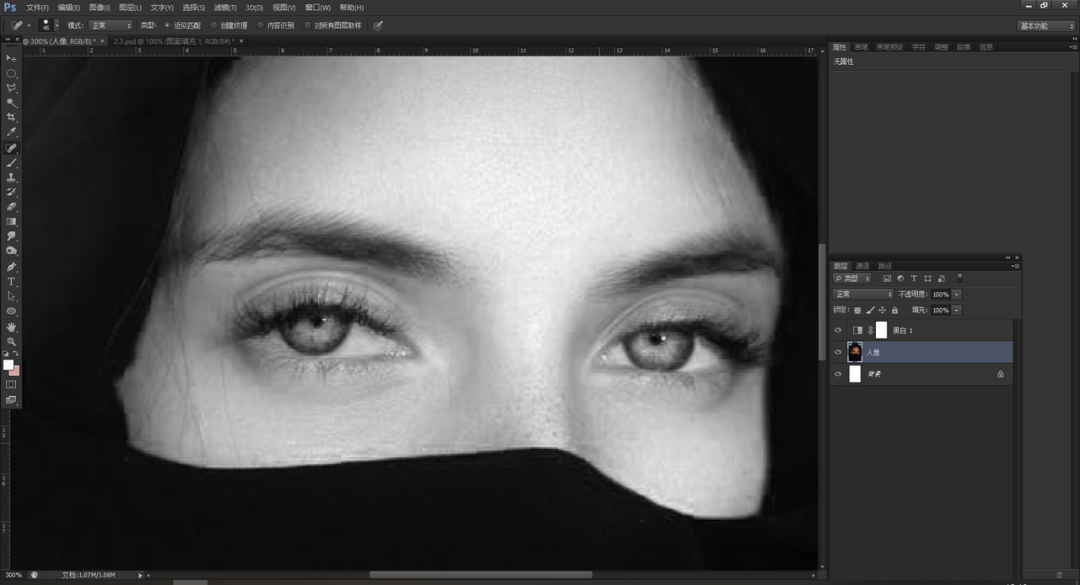Select the Clone Stamp tool
1080x585 pixels.
tap(11, 178)
